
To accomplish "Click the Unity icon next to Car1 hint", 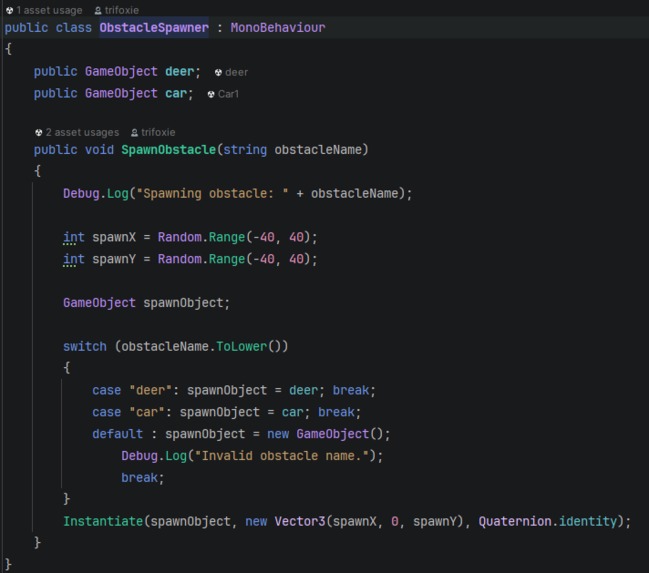I will coord(211,94).
